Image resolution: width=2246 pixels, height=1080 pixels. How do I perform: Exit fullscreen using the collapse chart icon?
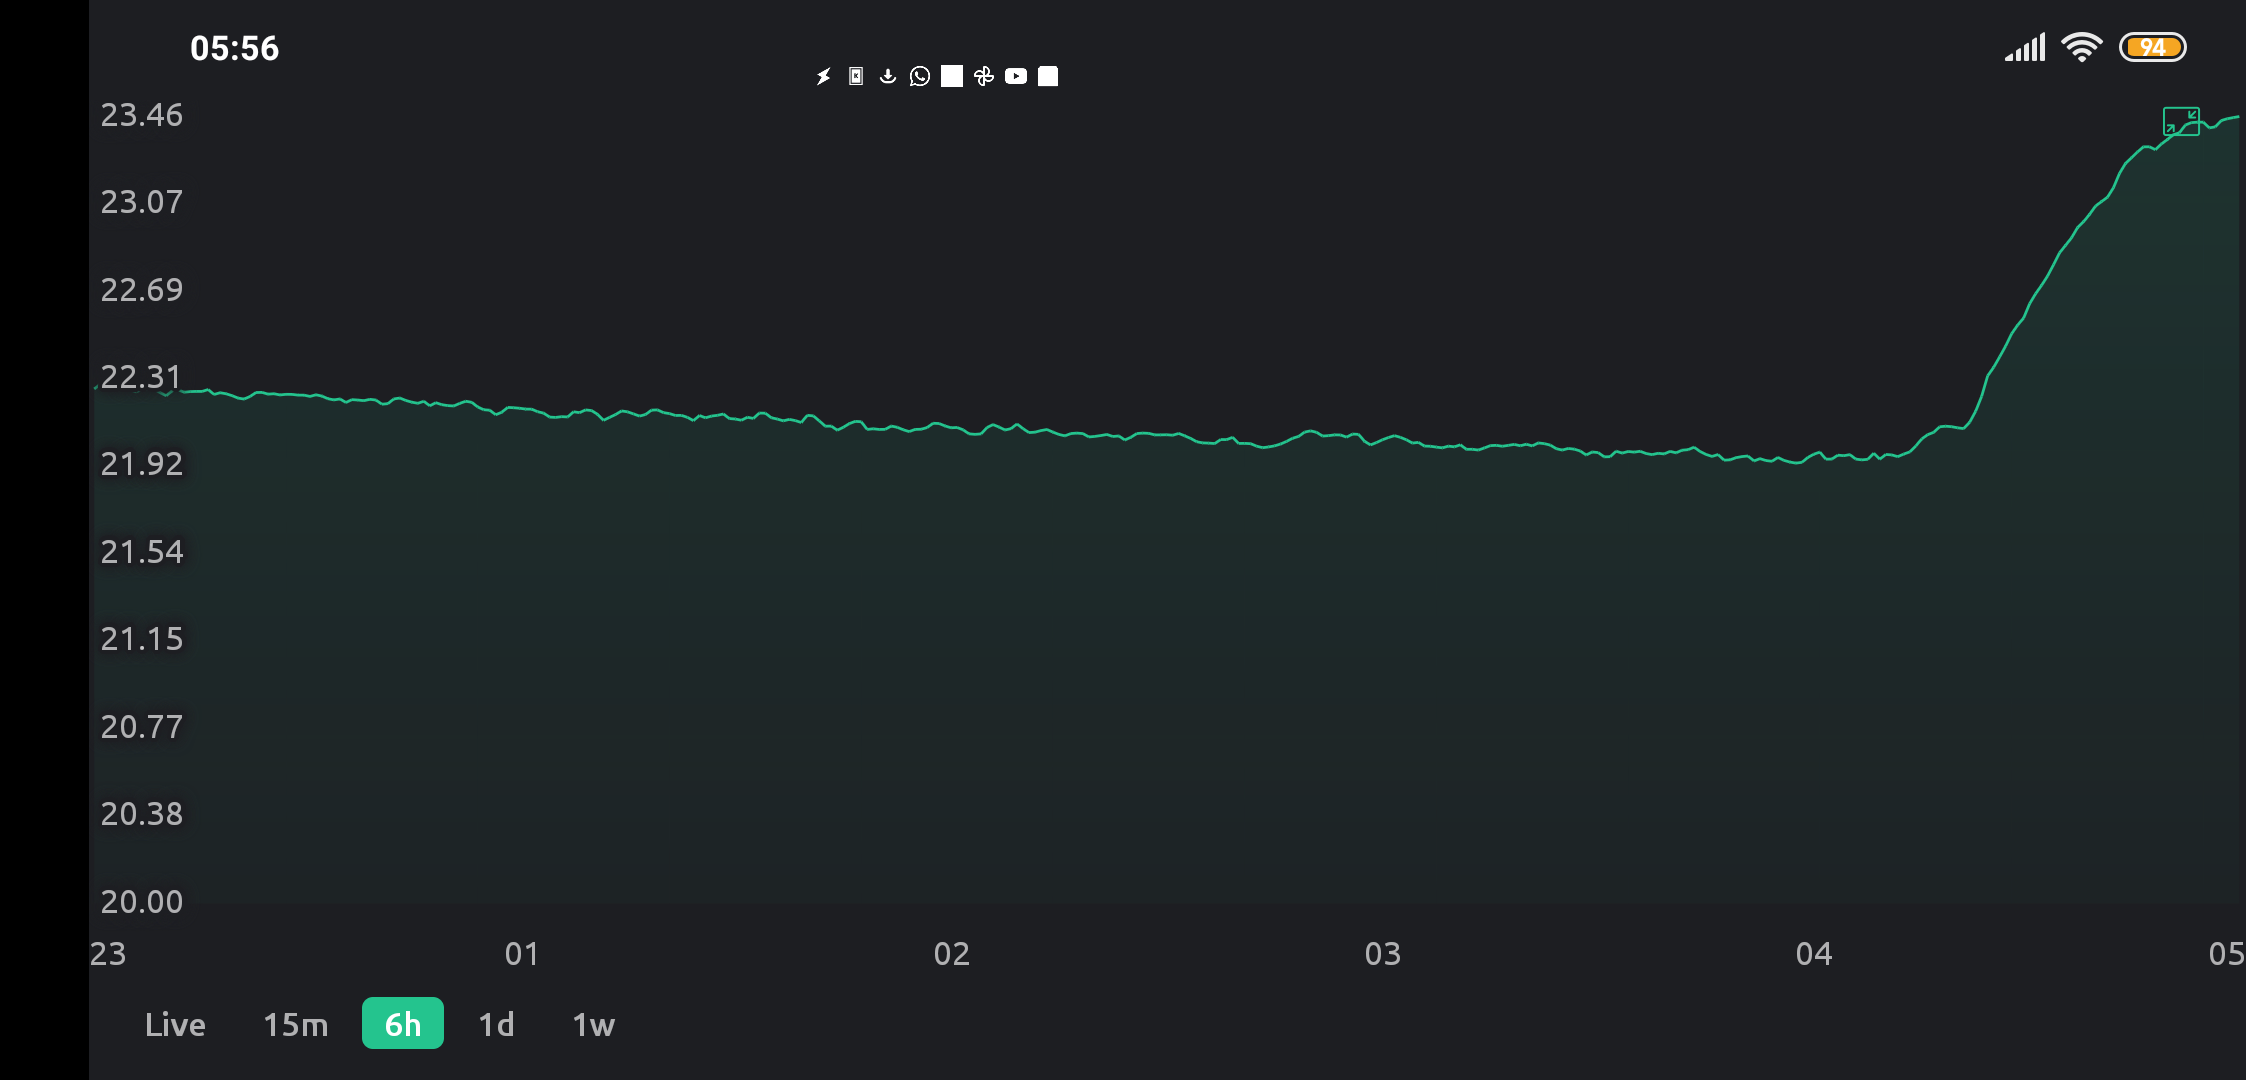[x=2181, y=121]
